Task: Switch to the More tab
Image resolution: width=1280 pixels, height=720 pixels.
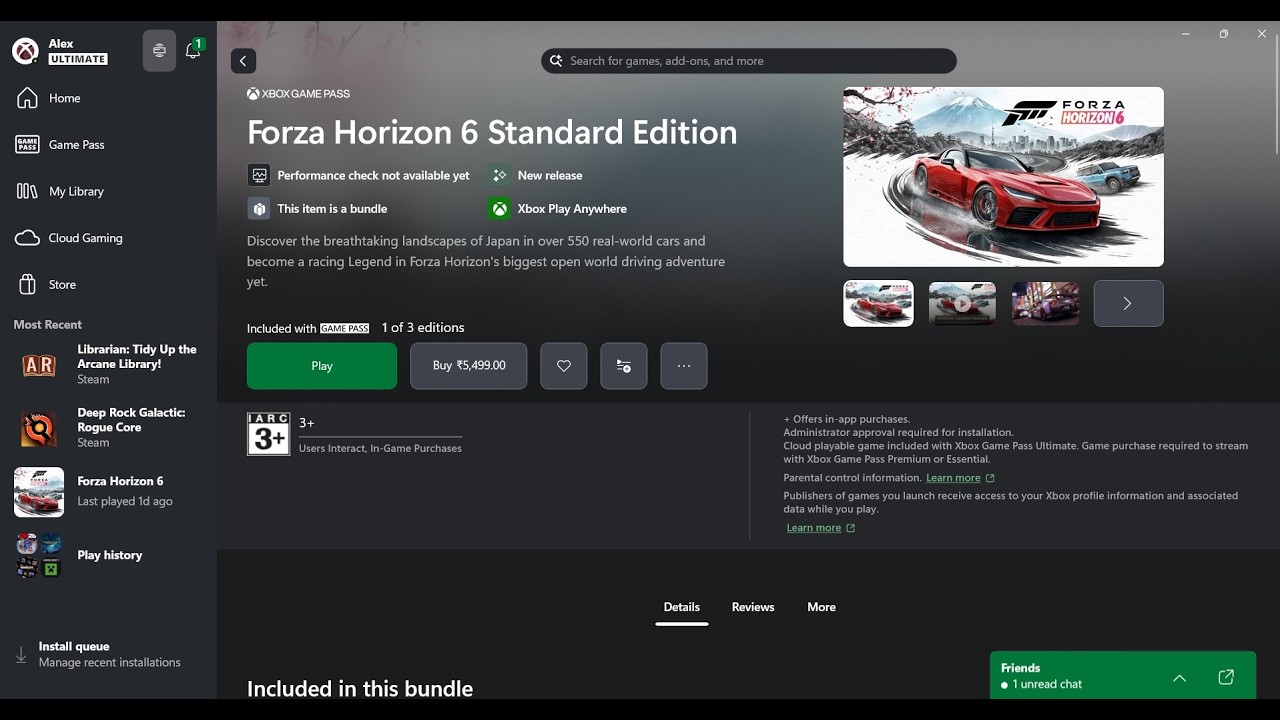Action: pyautogui.click(x=822, y=607)
